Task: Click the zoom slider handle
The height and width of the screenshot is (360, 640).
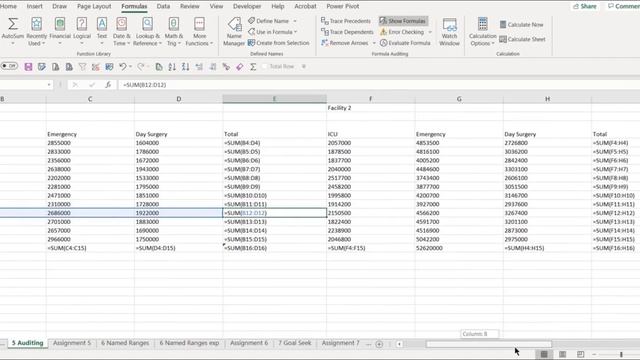Action: (621, 354)
